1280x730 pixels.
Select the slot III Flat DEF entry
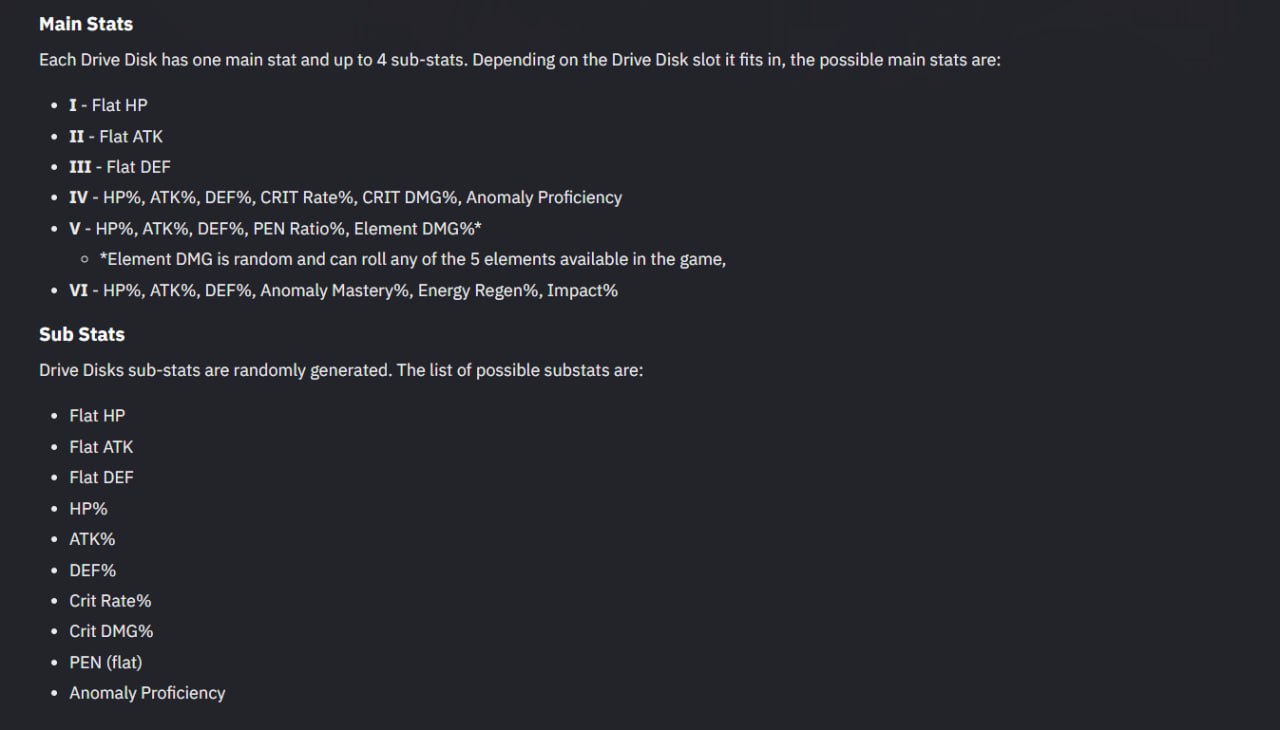coord(120,167)
